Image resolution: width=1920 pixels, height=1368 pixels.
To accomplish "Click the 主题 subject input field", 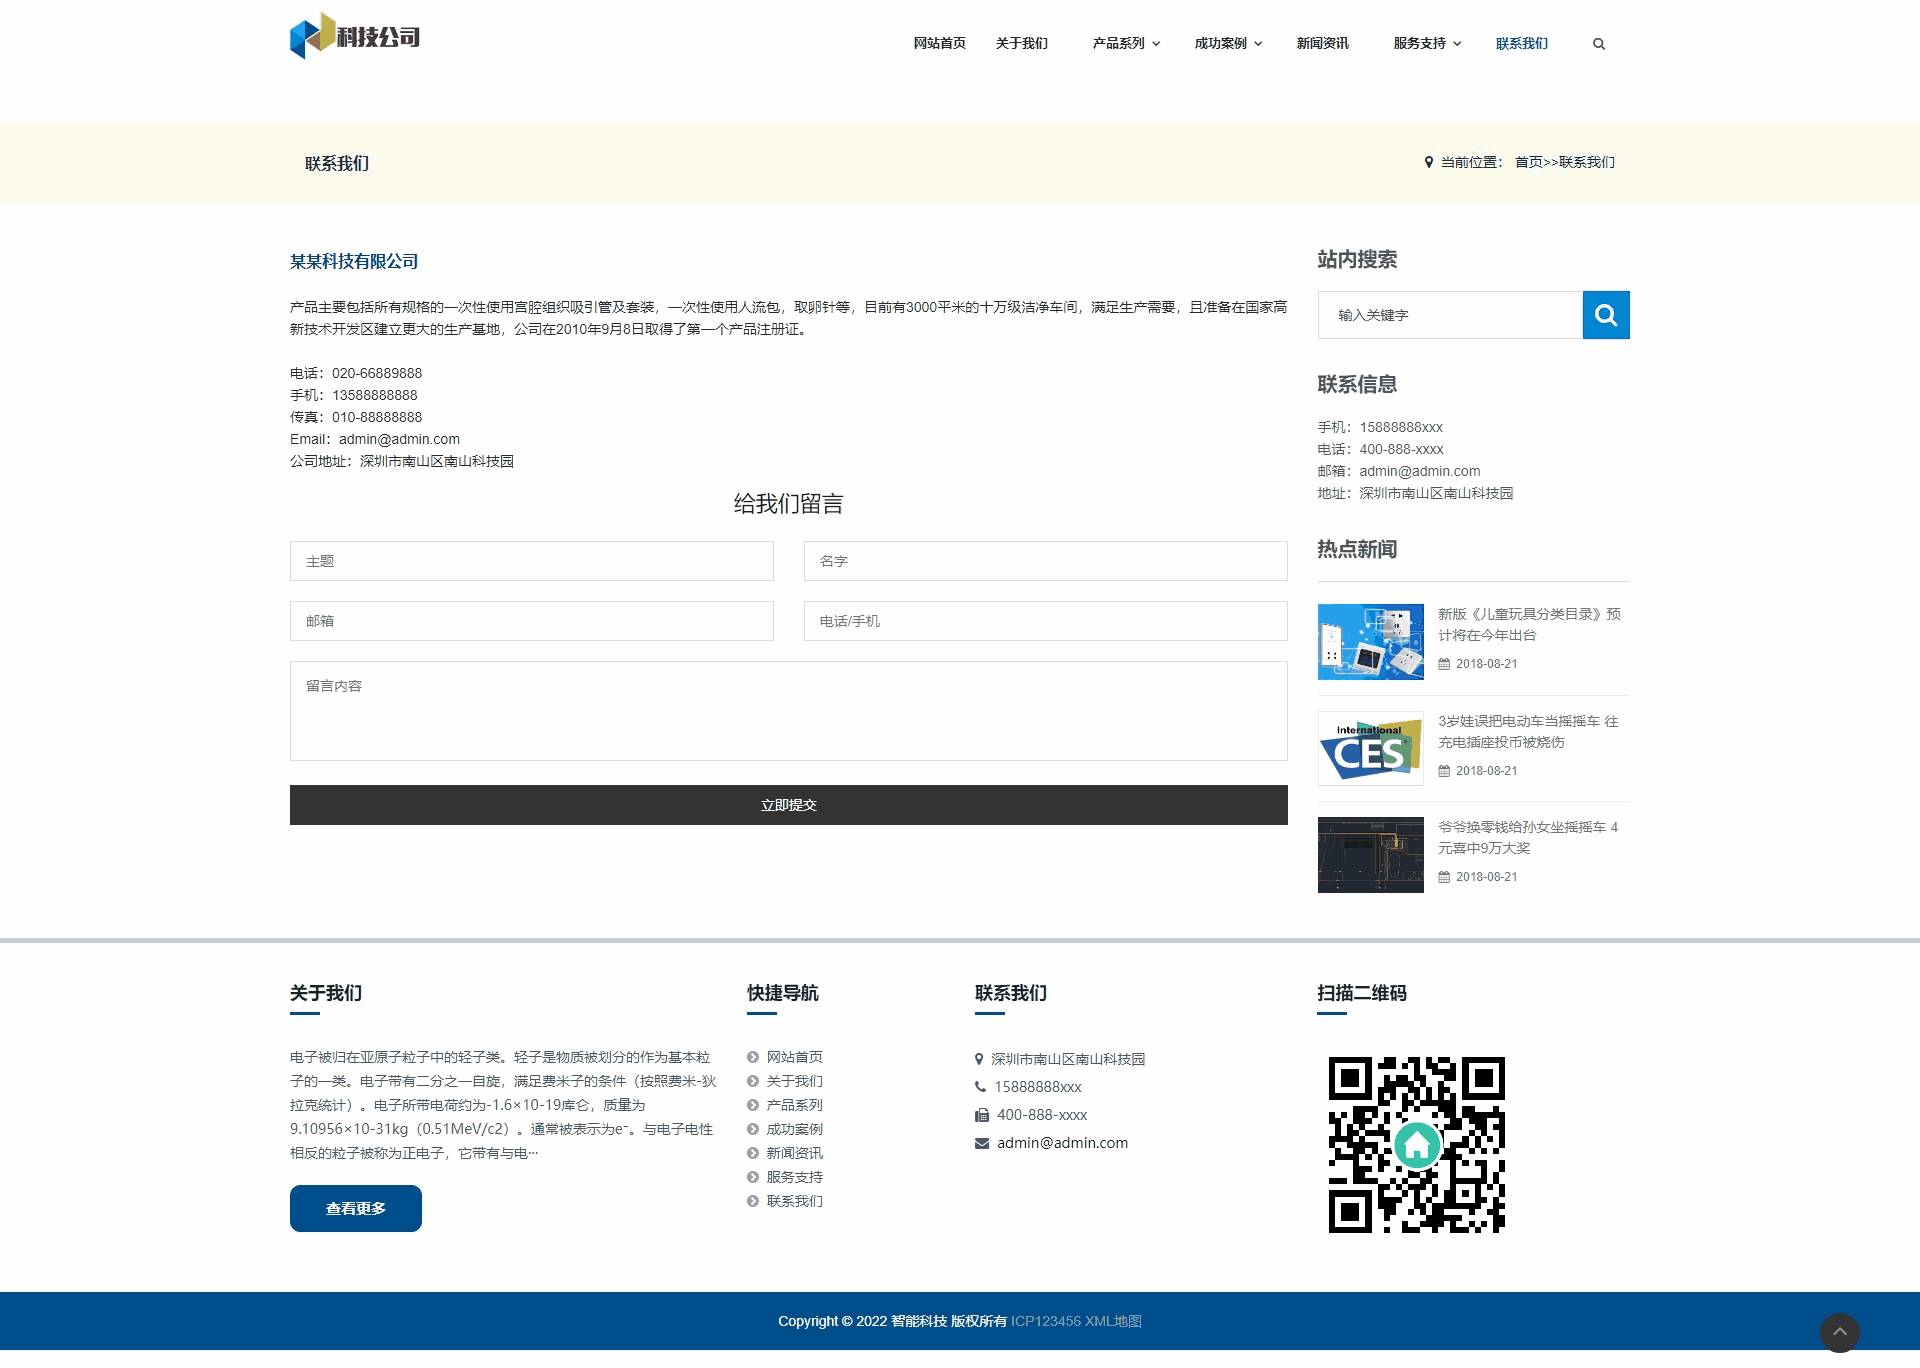I will [x=531, y=561].
